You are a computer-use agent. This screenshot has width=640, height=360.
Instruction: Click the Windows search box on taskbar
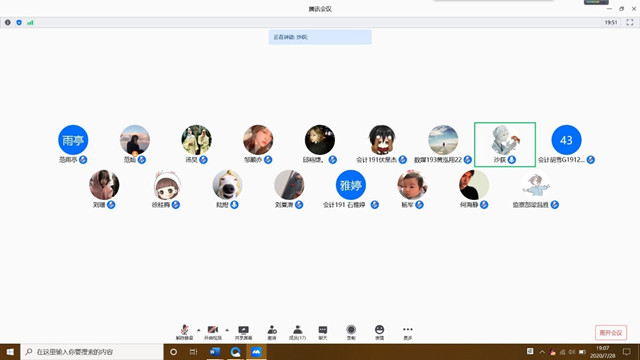point(92,351)
